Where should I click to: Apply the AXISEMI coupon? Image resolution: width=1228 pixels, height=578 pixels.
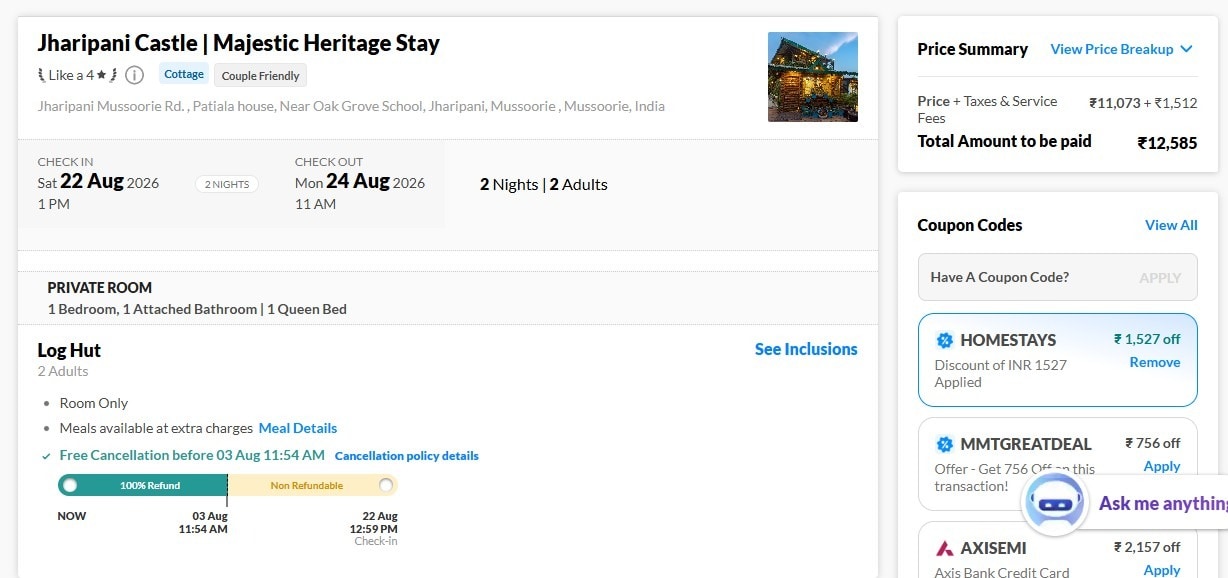[x=1162, y=570]
